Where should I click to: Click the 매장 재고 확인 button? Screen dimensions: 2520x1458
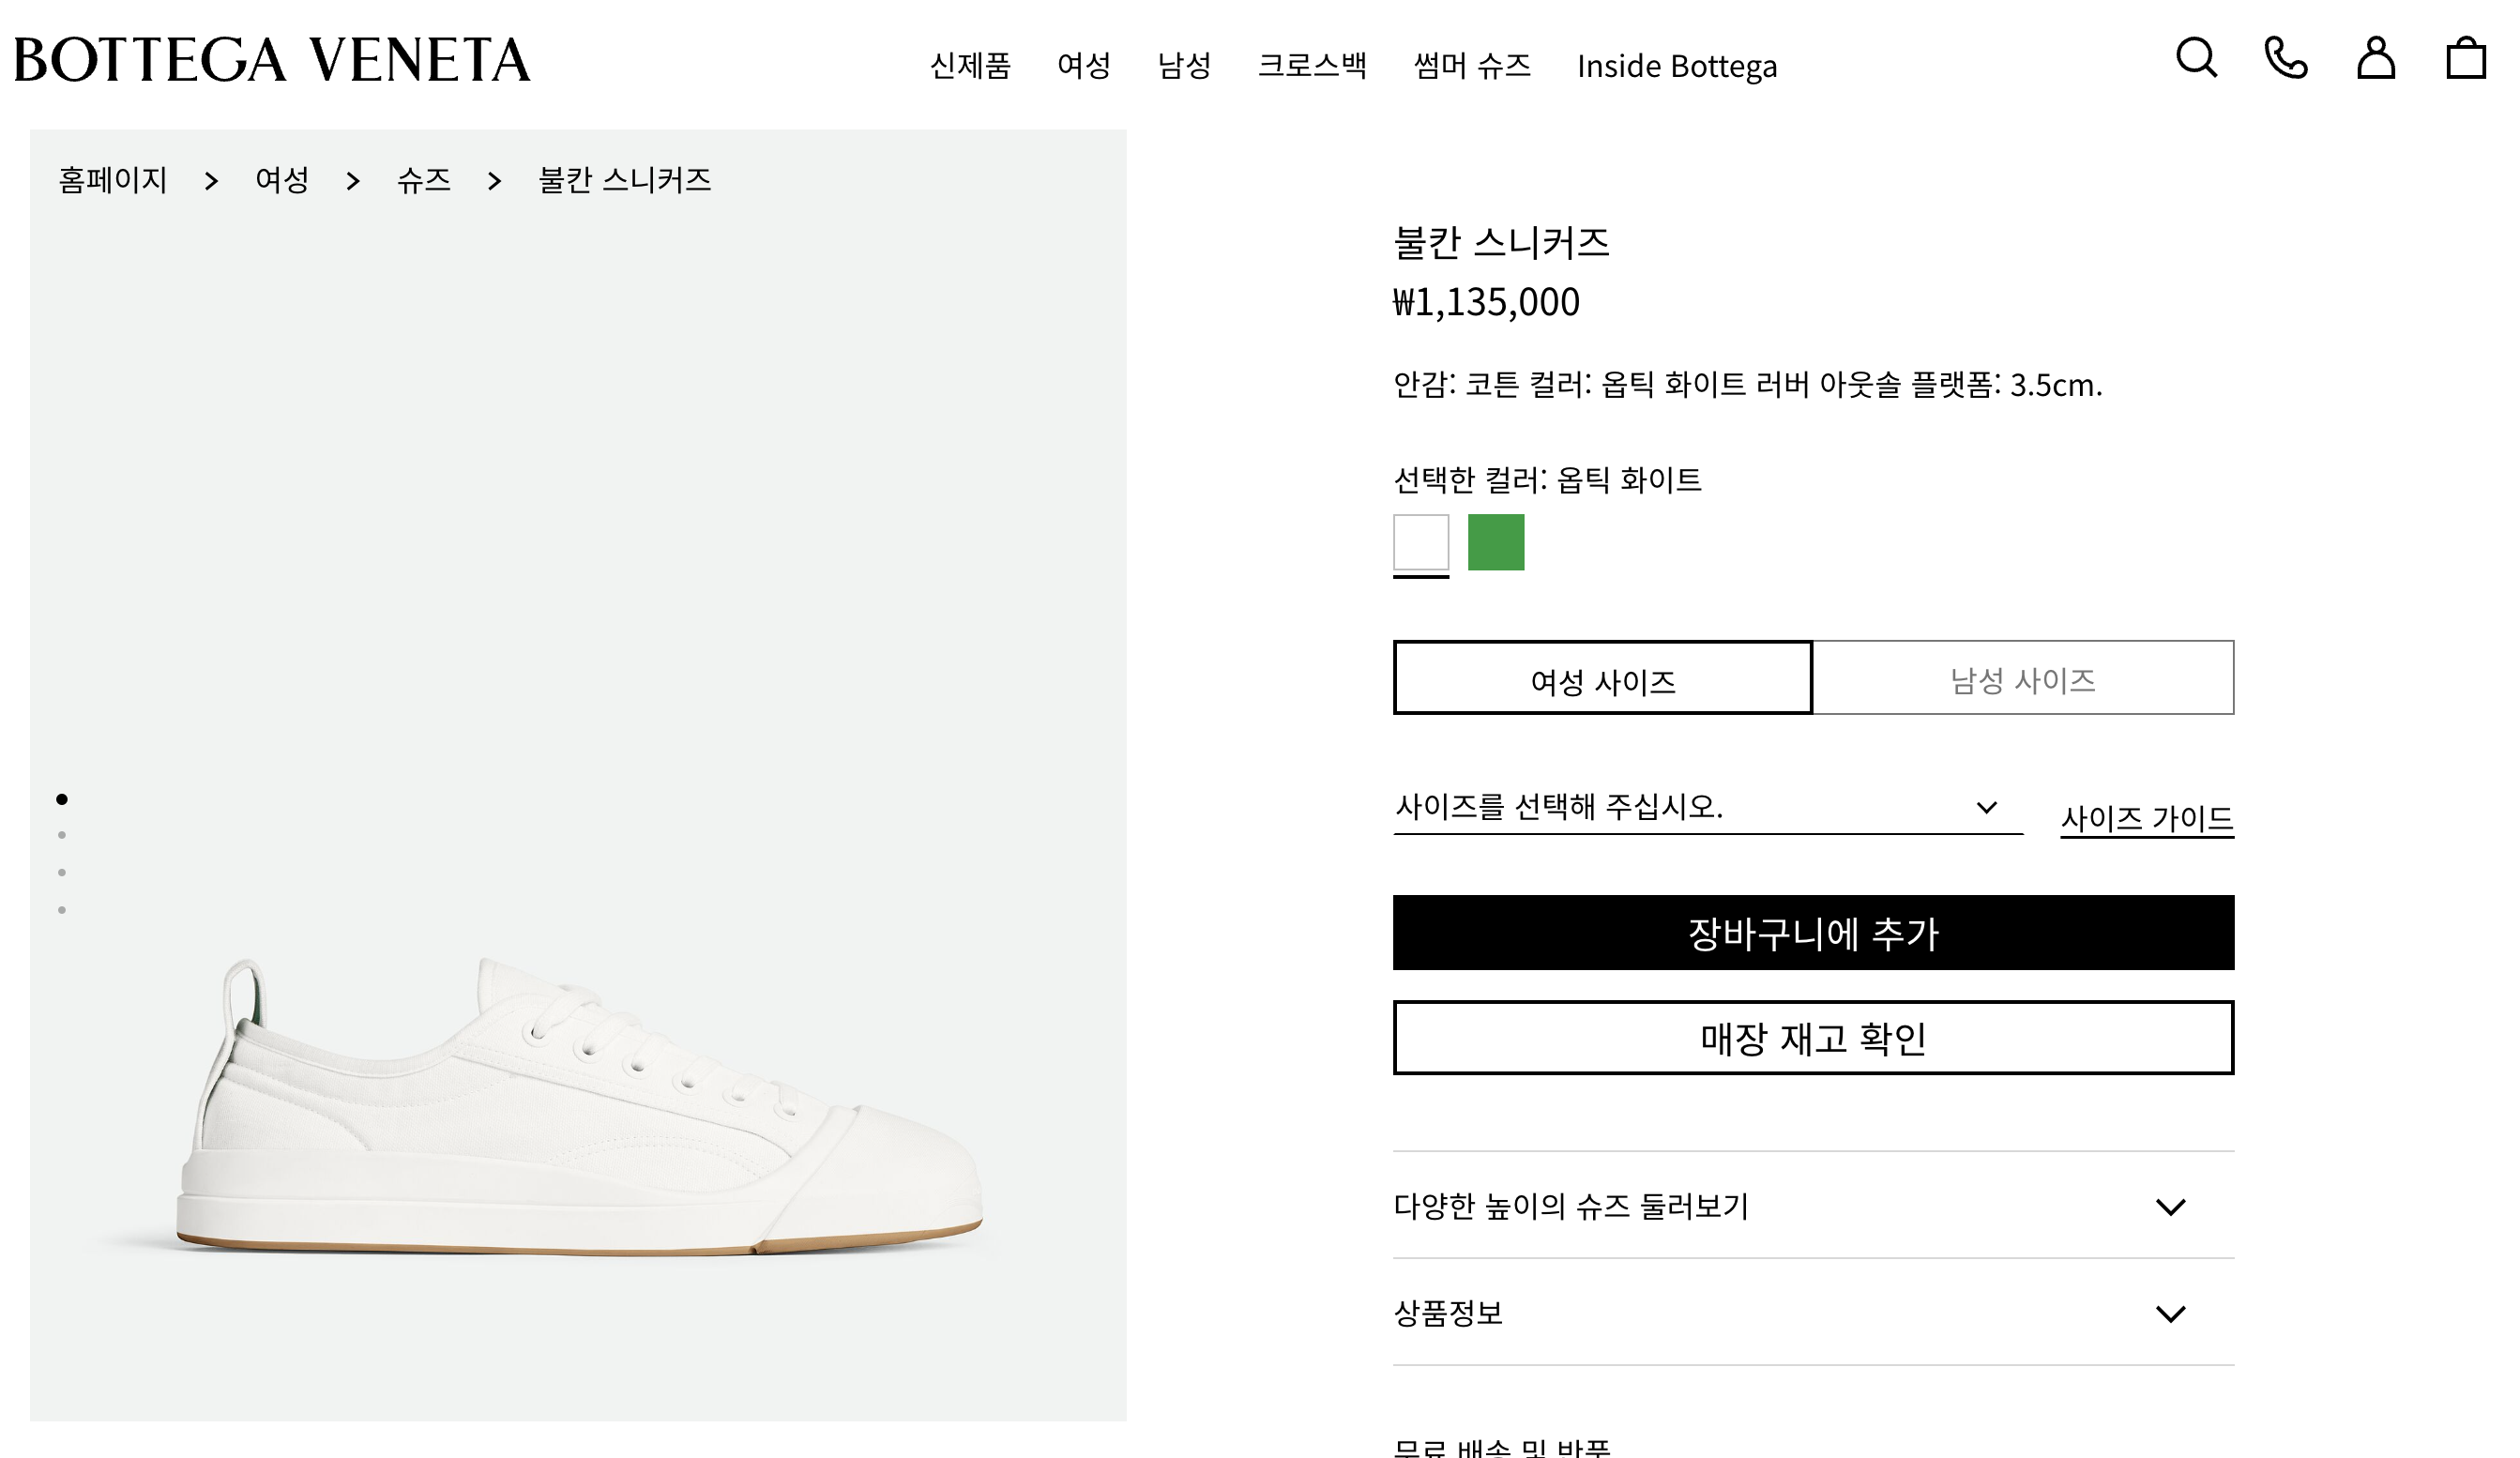click(x=1812, y=1038)
